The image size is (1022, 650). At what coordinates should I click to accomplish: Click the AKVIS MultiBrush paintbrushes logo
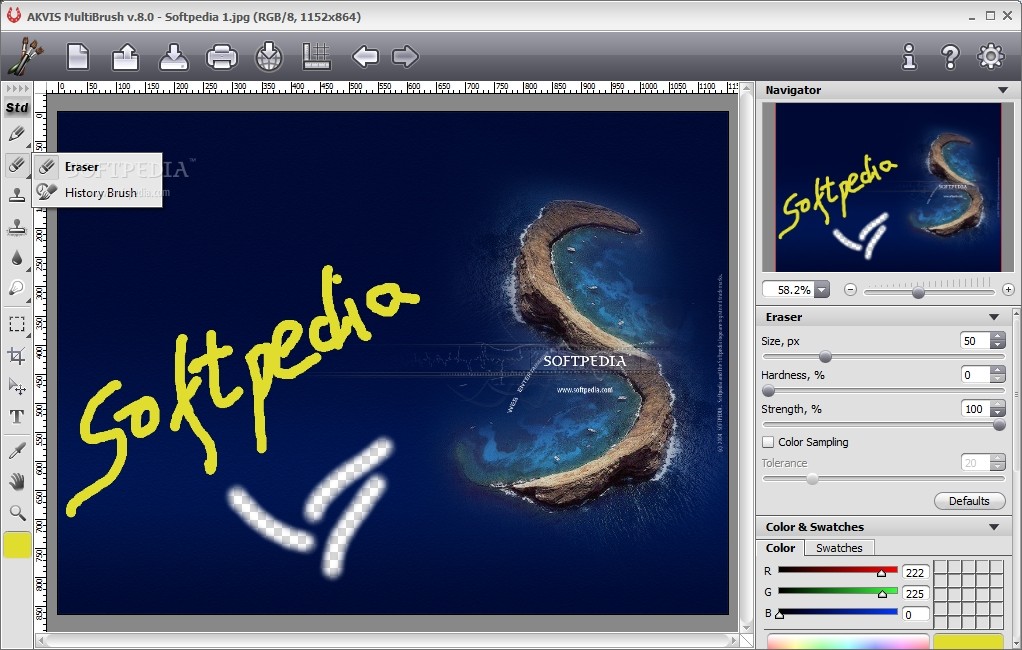(x=25, y=55)
